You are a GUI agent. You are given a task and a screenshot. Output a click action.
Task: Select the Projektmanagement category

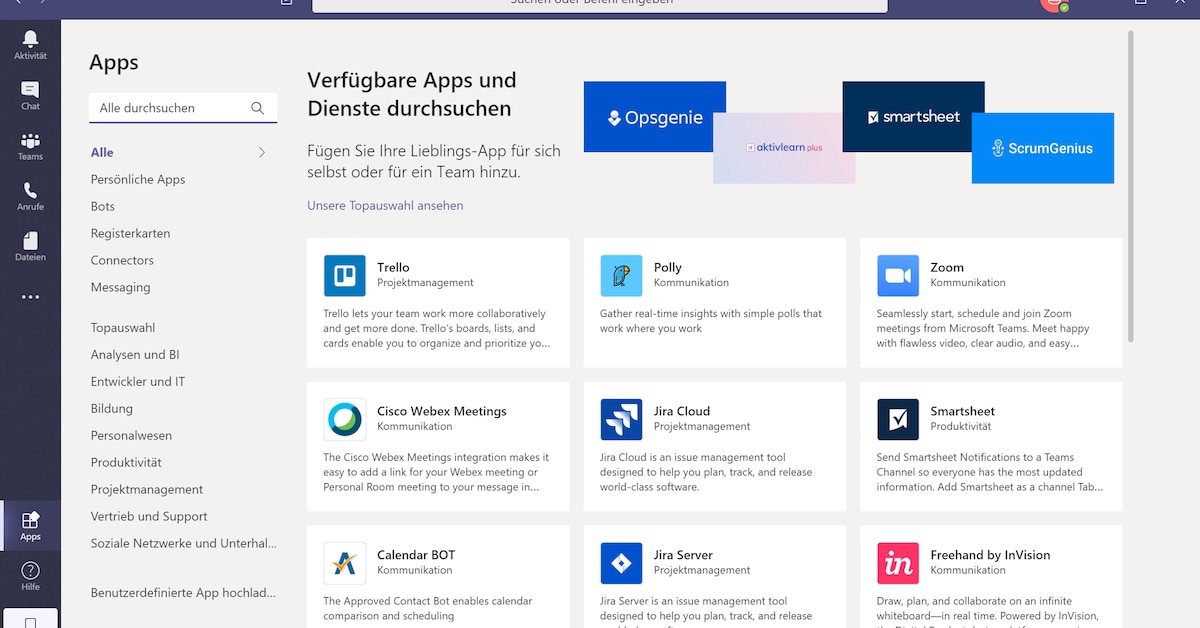click(147, 490)
